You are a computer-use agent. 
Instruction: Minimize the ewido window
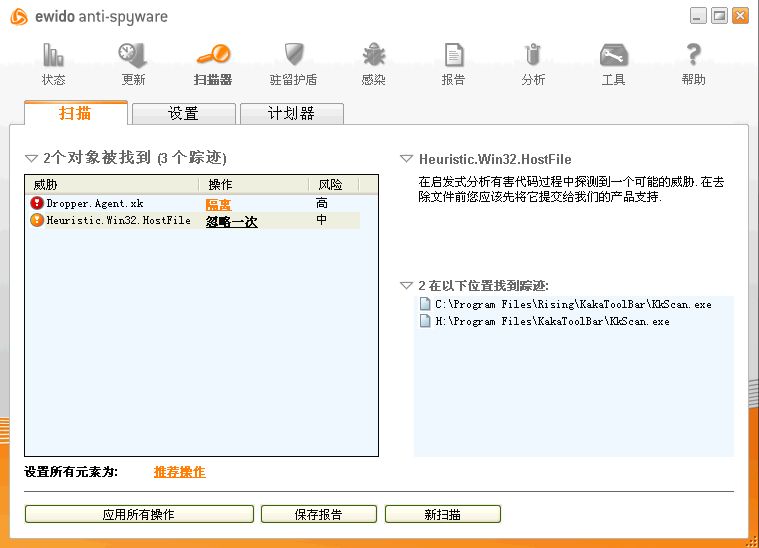pos(698,16)
